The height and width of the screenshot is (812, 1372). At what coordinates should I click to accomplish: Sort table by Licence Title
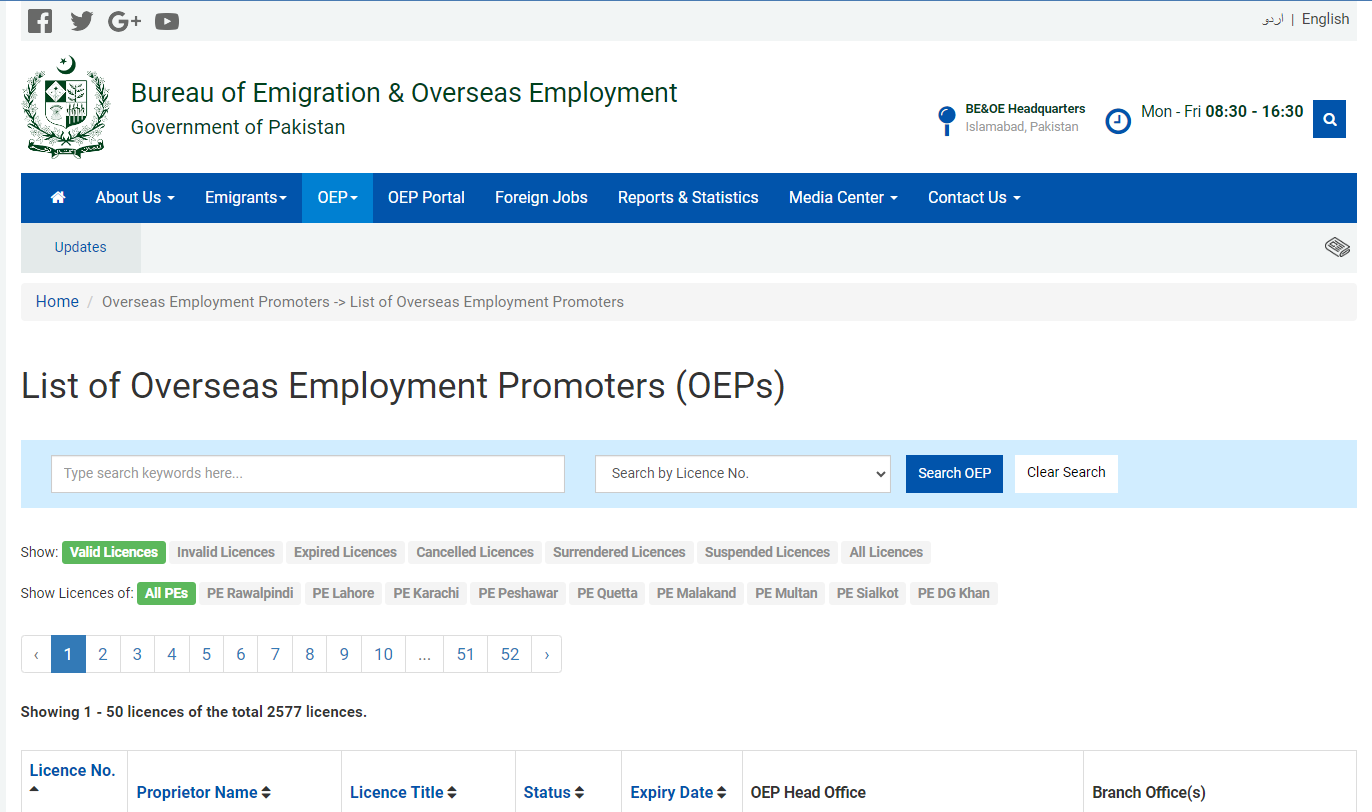point(403,793)
